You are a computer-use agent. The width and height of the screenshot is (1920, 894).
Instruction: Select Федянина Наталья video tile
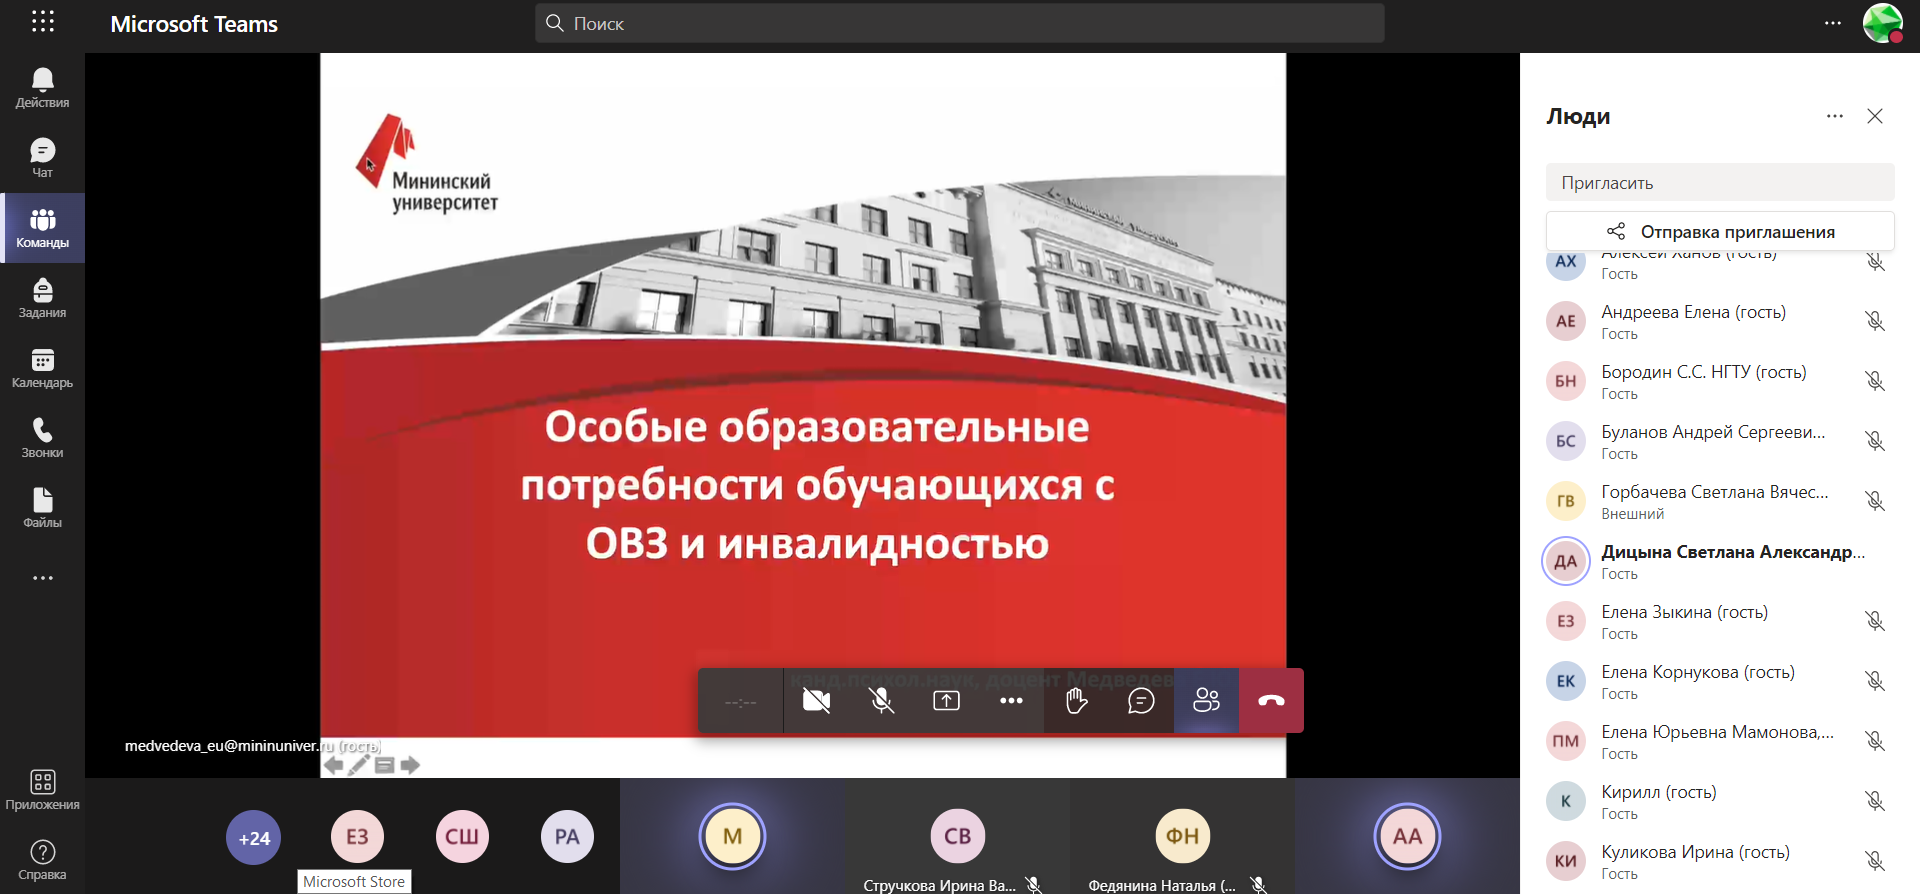[1182, 836]
